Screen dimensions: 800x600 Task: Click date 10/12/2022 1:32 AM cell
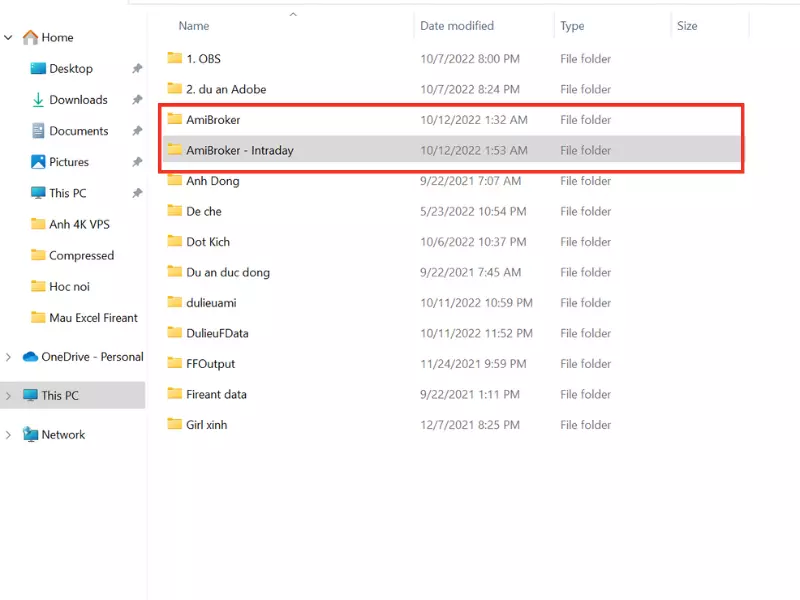pos(473,120)
